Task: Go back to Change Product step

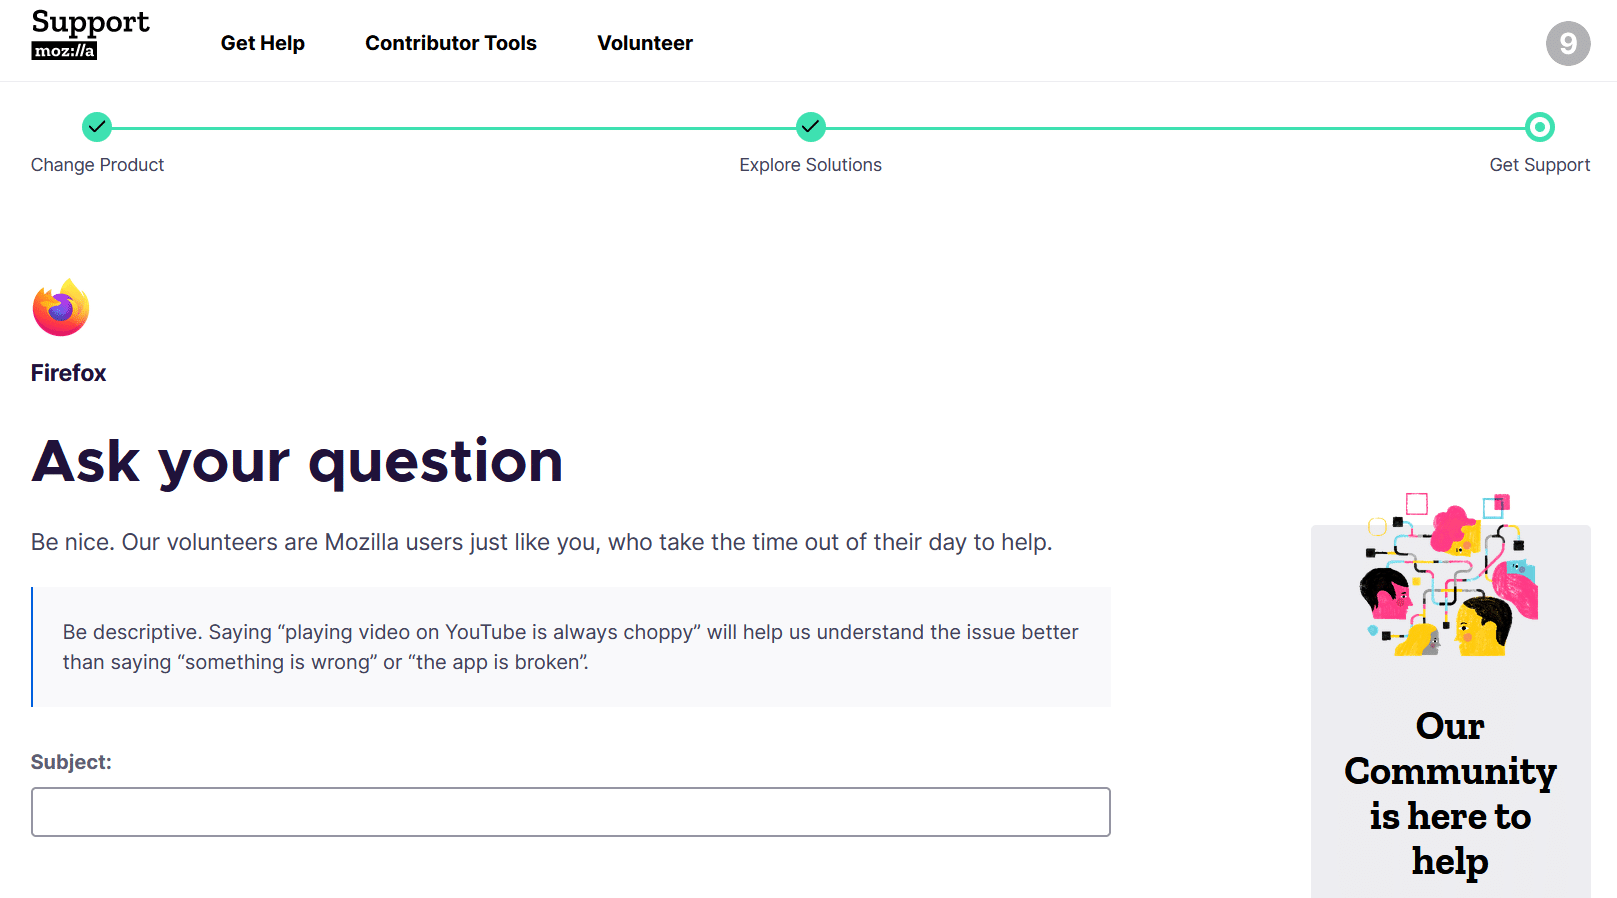Action: pos(97,165)
